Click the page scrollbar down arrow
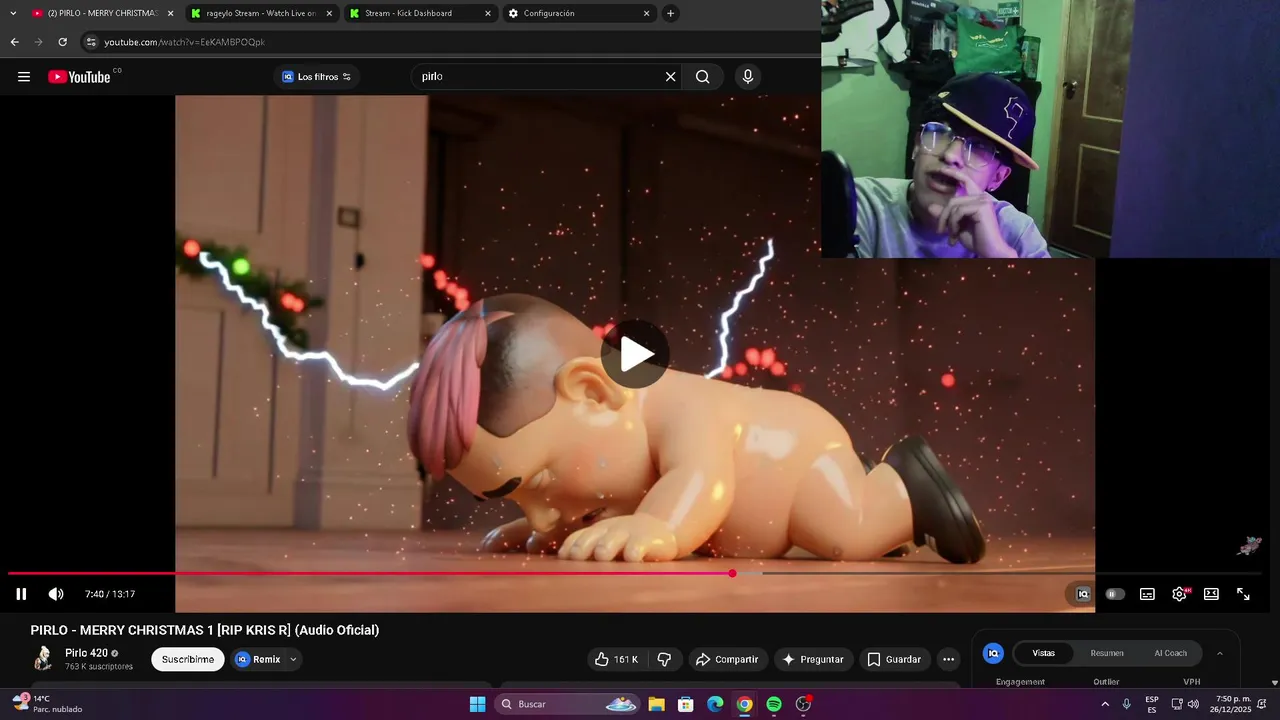The width and height of the screenshot is (1280, 720). point(1274,683)
